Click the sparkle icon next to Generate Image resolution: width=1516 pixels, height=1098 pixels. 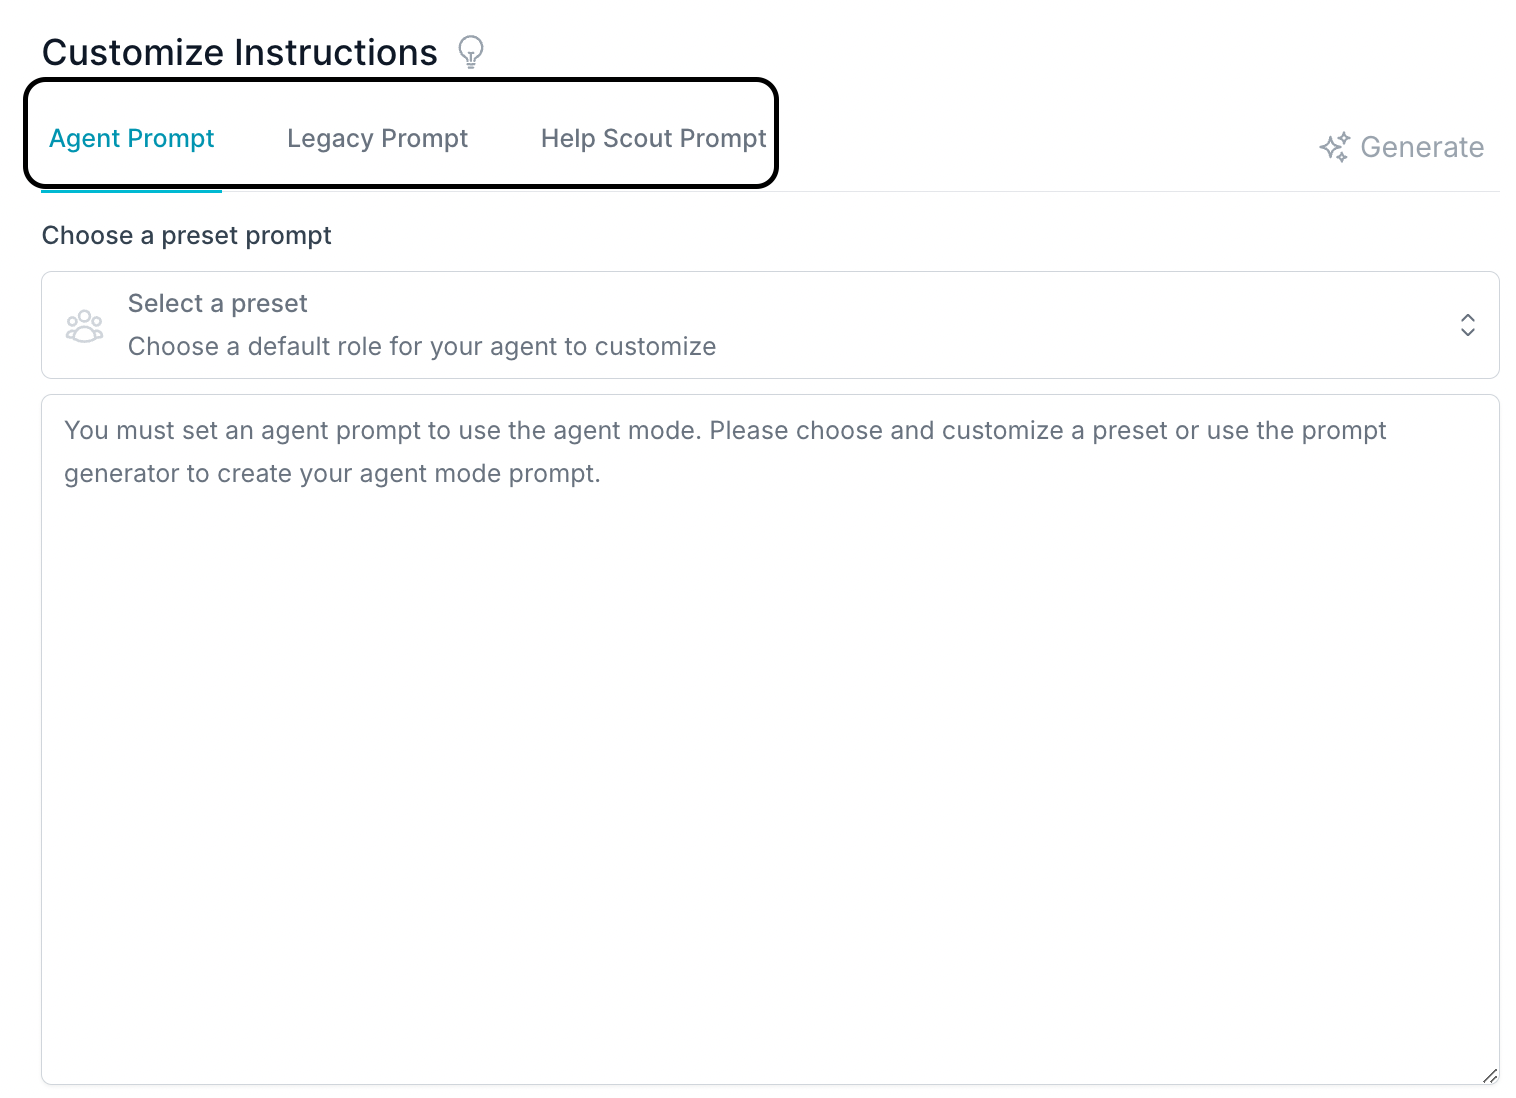pyautogui.click(x=1334, y=147)
